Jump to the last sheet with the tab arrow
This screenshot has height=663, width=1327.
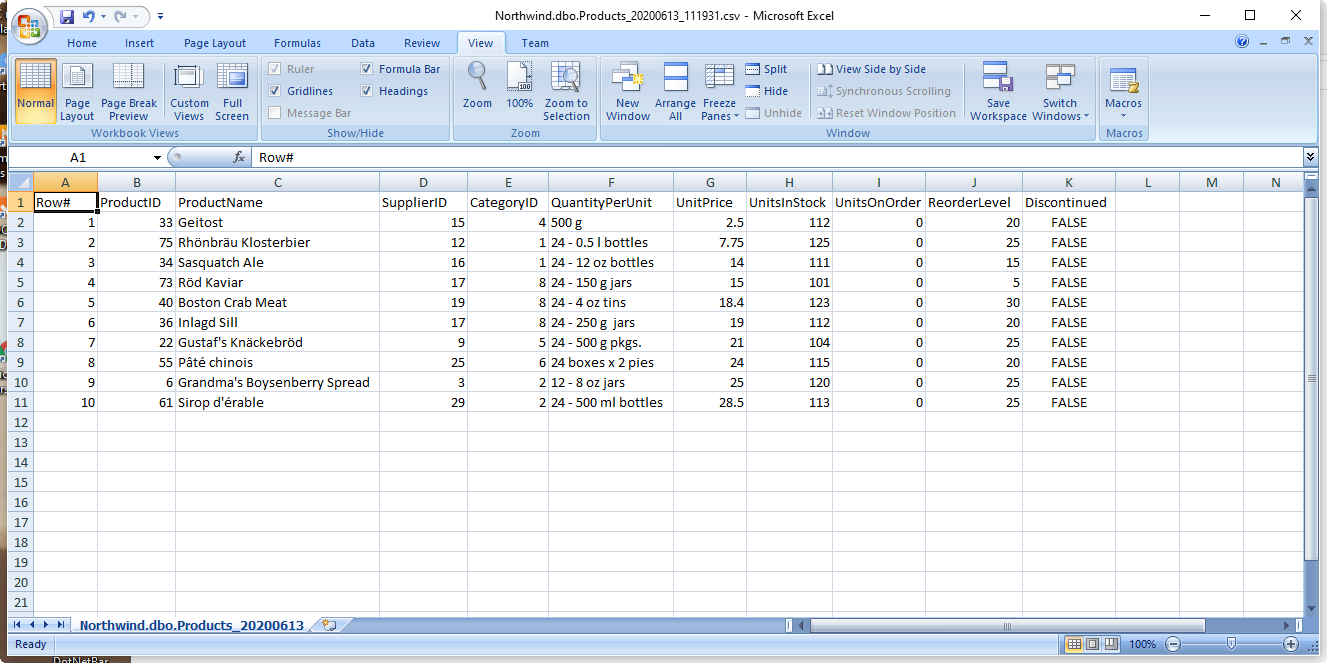pos(61,625)
